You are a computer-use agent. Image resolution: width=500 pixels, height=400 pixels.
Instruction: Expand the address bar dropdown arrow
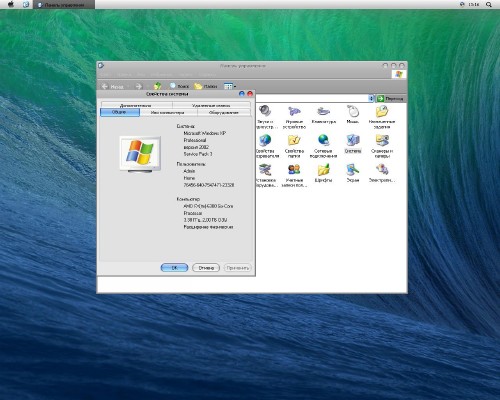tap(371, 98)
